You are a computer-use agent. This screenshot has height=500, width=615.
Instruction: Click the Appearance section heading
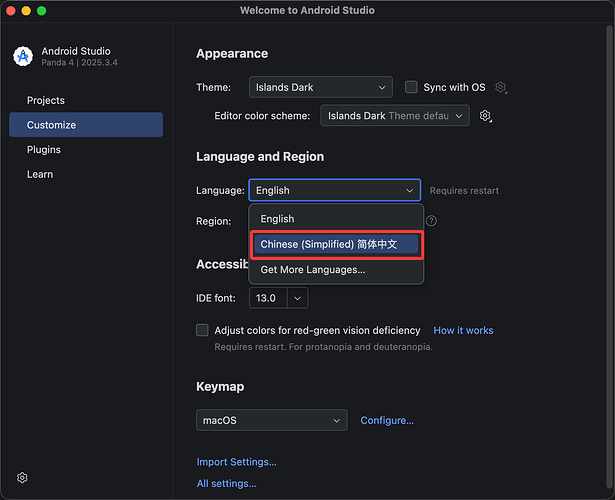[x=232, y=54]
